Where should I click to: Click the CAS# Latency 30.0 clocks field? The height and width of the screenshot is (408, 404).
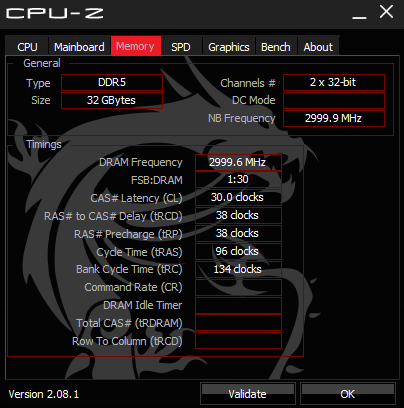pos(238,197)
